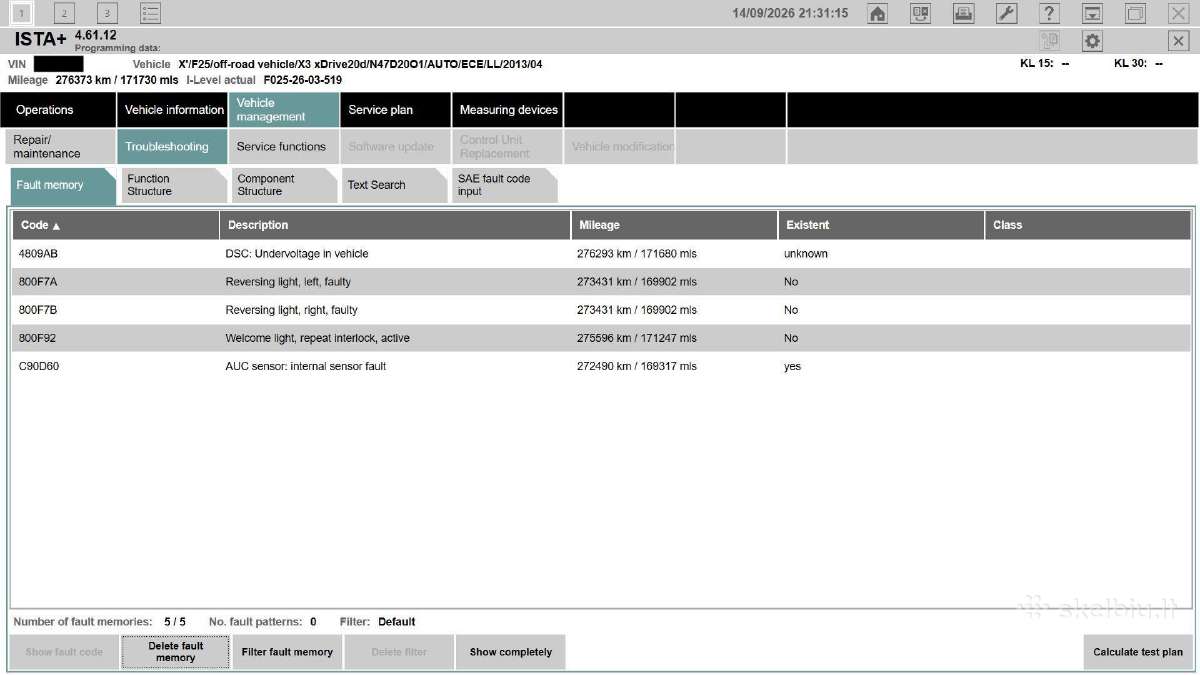Open Vehicle information menu
1200x675 pixels.
click(x=173, y=110)
